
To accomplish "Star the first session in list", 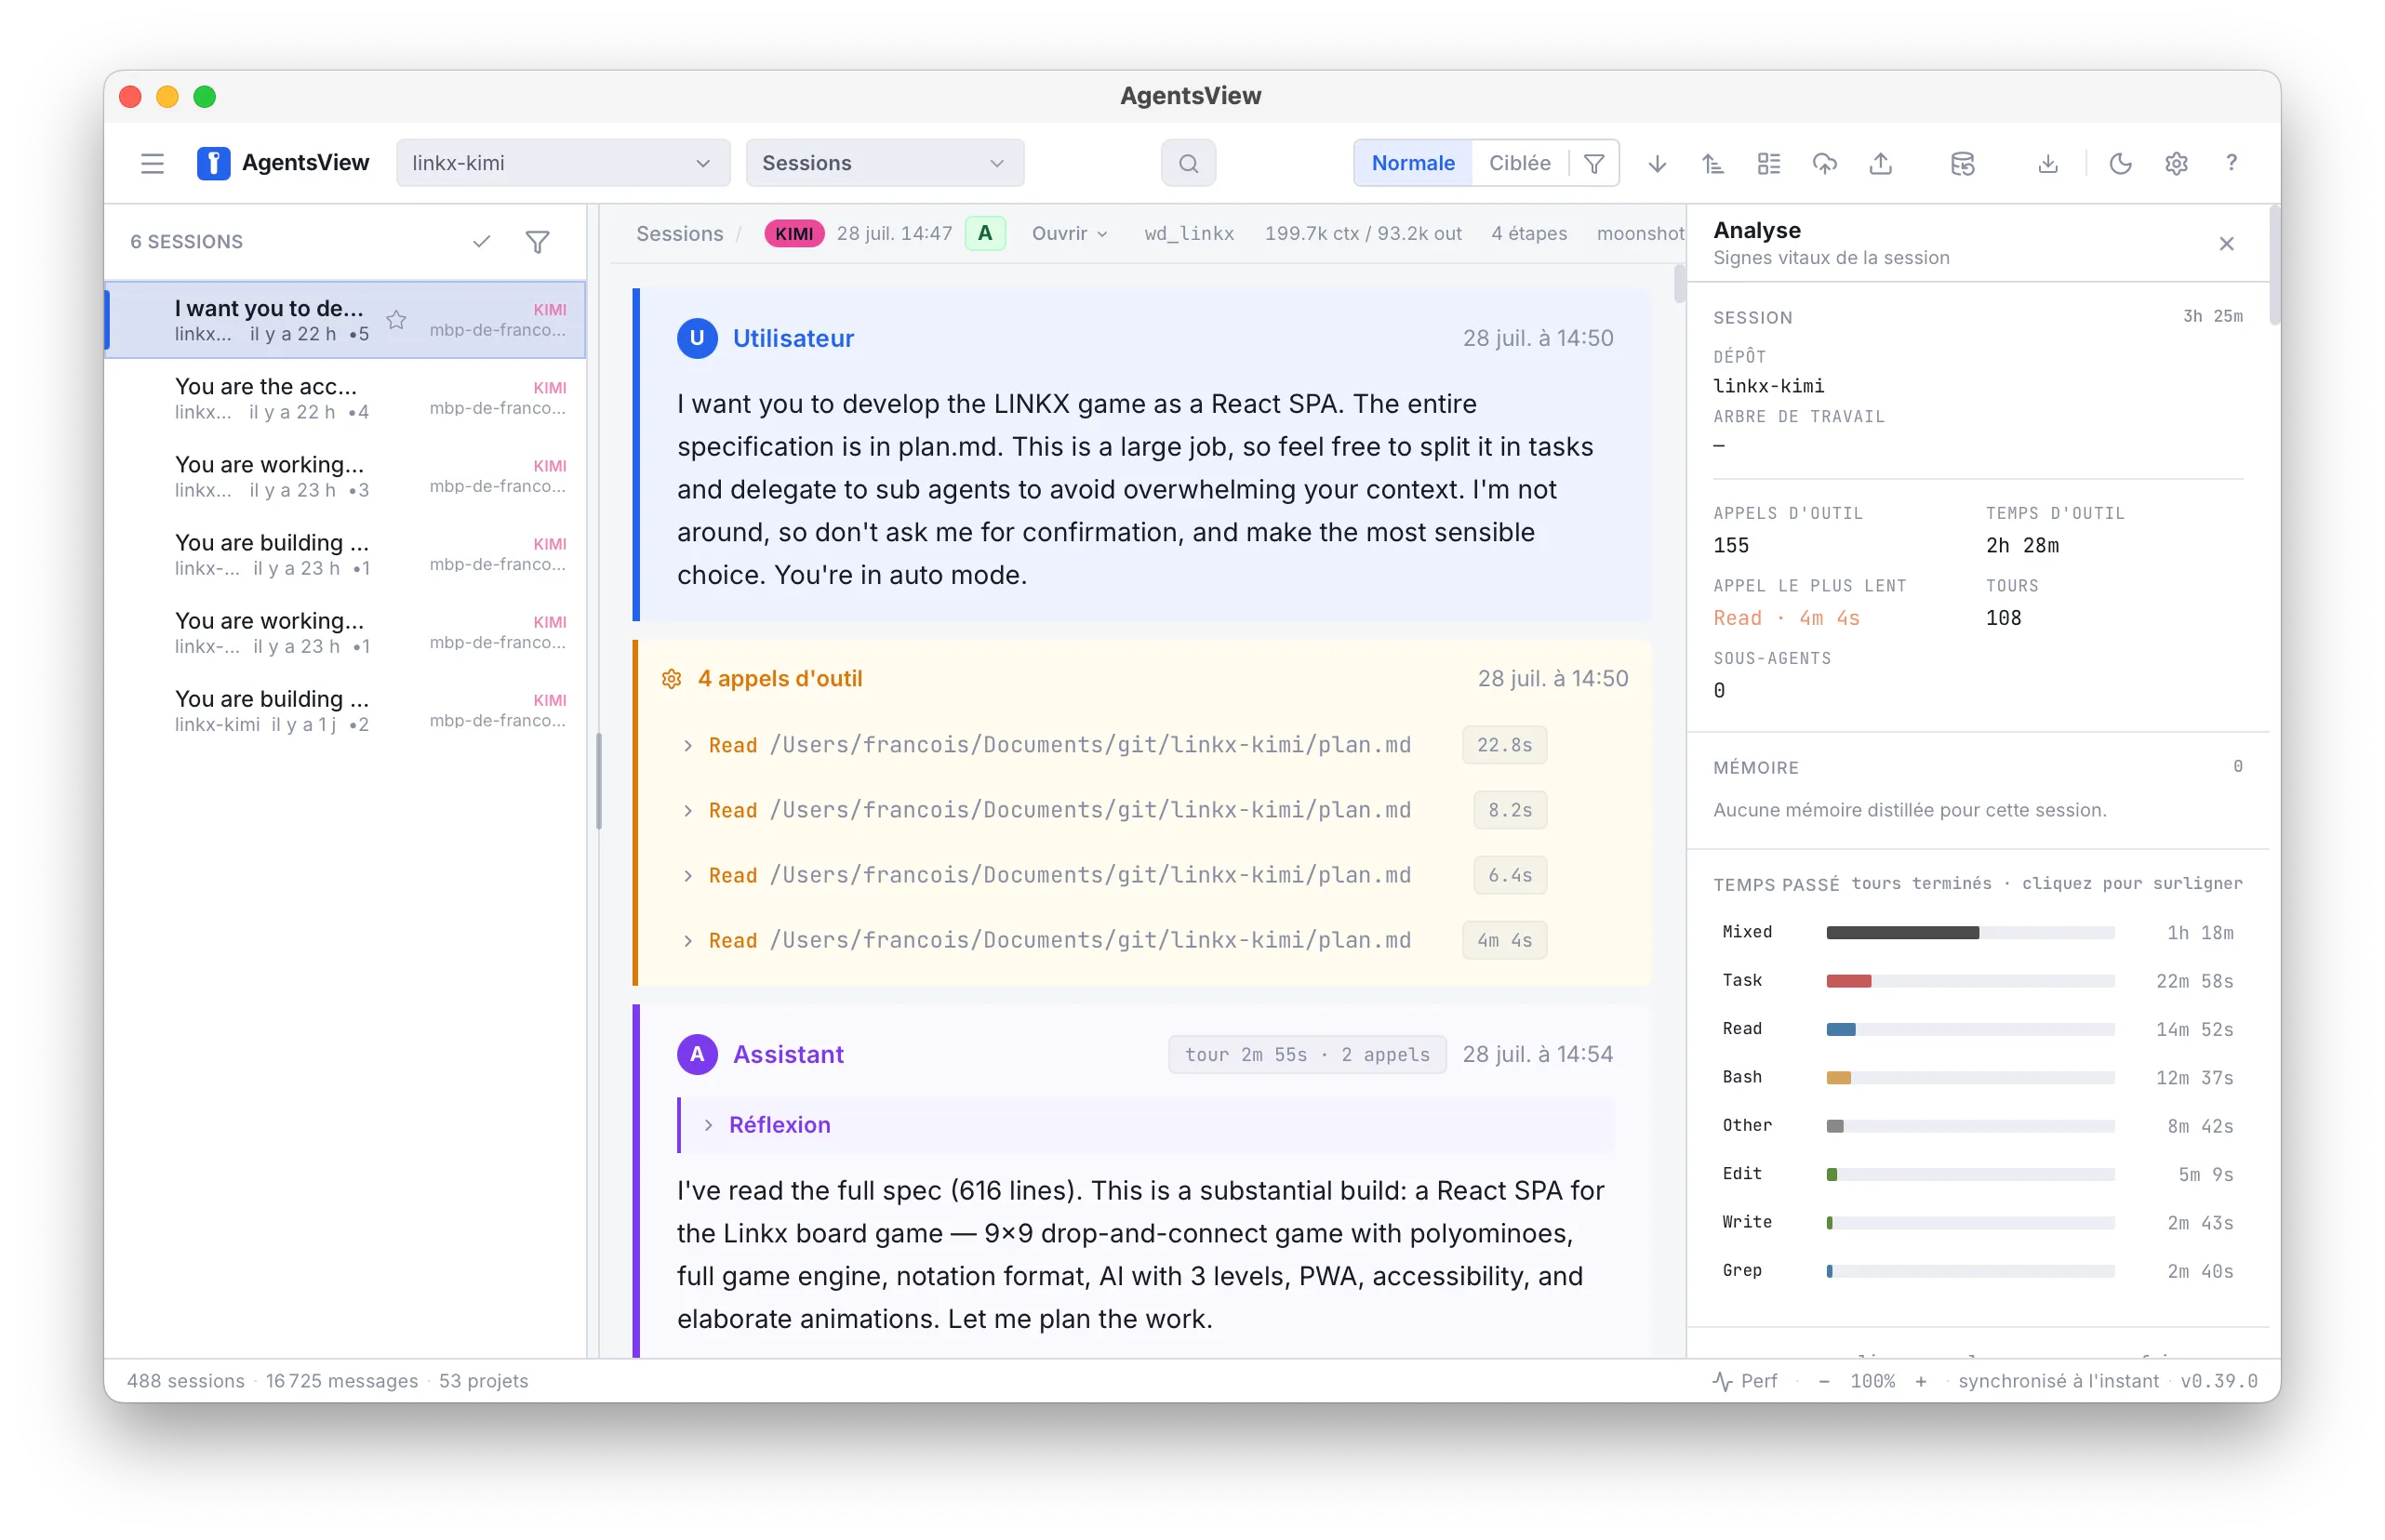I will coord(396,320).
